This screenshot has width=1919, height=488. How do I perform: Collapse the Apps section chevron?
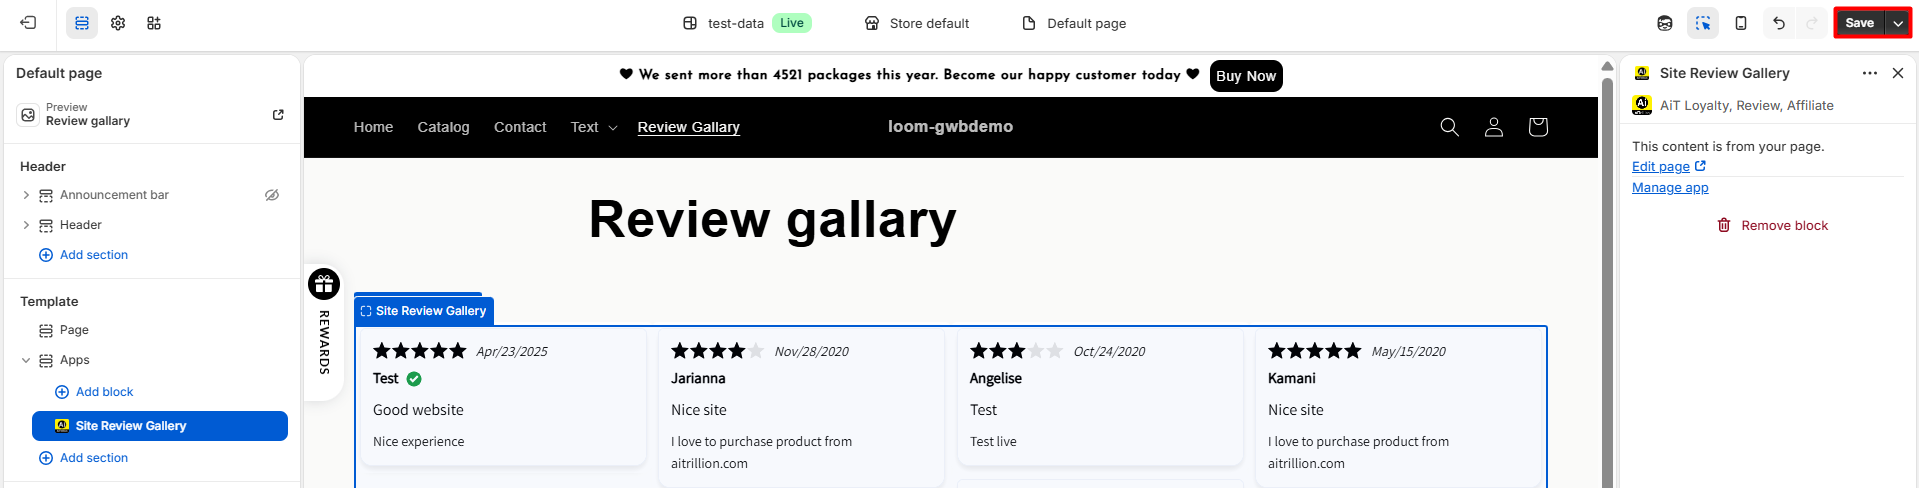(x=26, y=360)
